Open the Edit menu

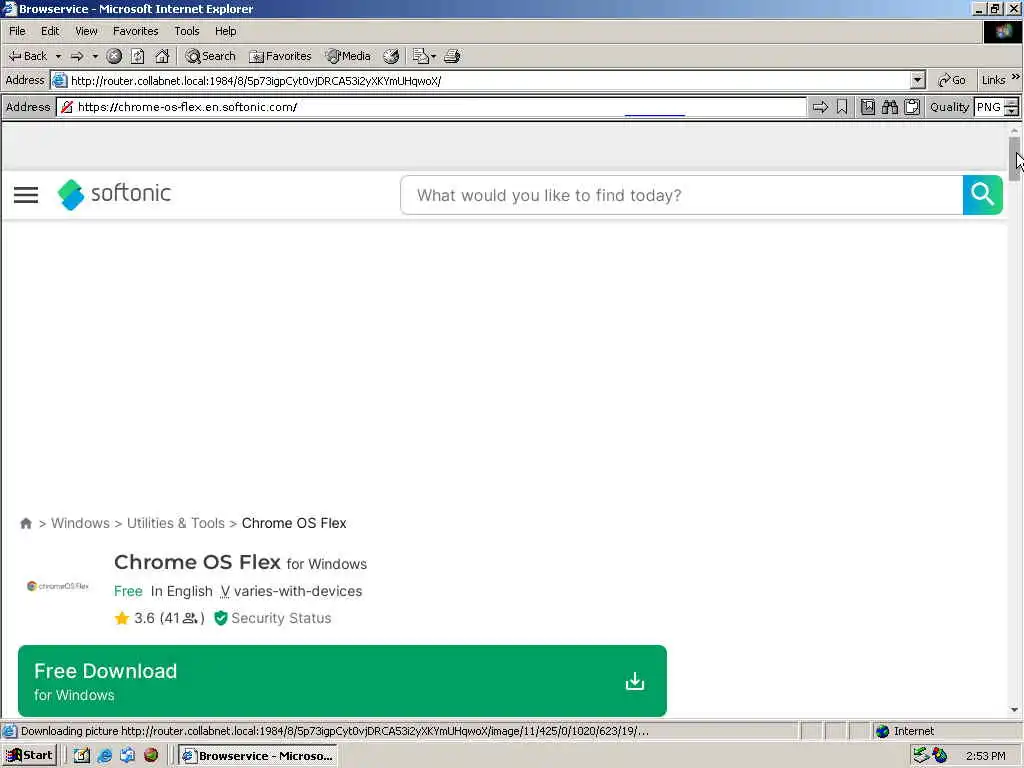pos(50,31)
